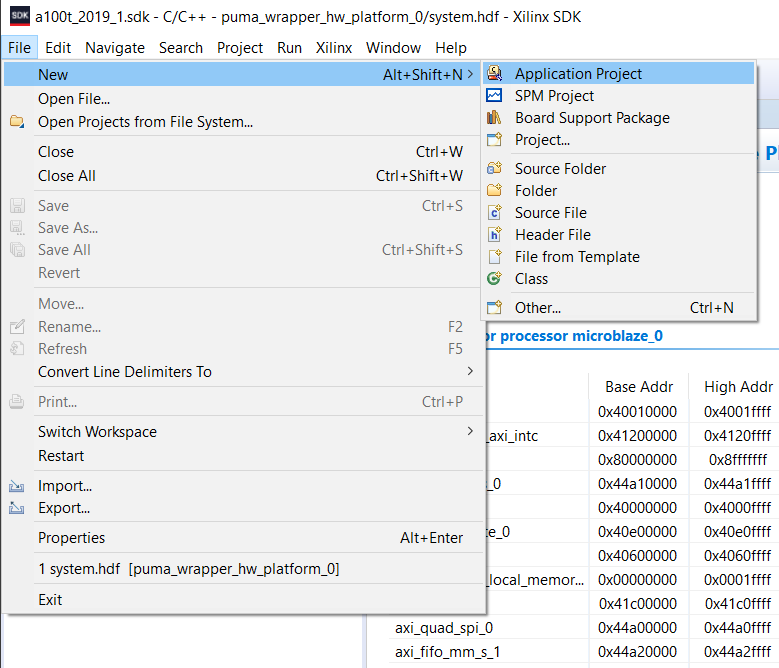Click the Xilinx SDK logo in the title bar
The height and width of the screenshot is (668, 779).
[20, 16]
